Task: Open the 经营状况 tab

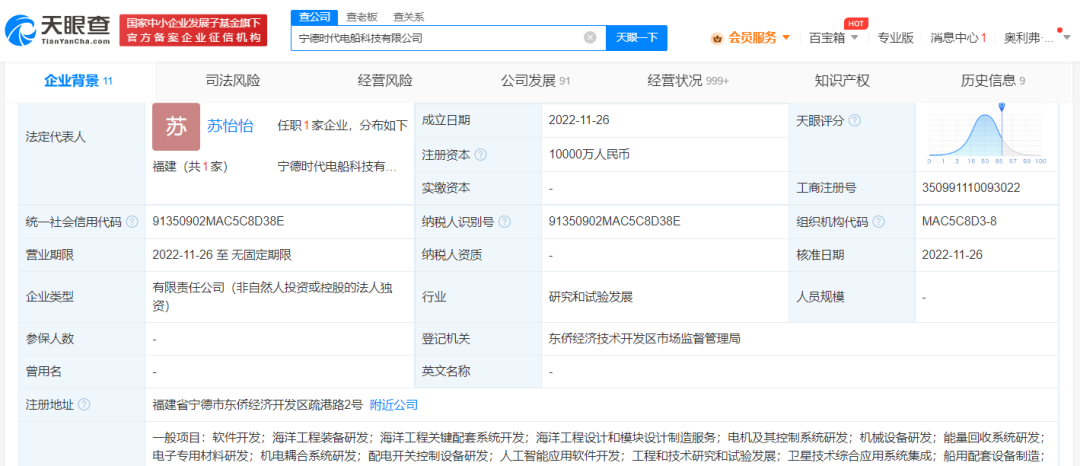Action: (x=687, y=81)
